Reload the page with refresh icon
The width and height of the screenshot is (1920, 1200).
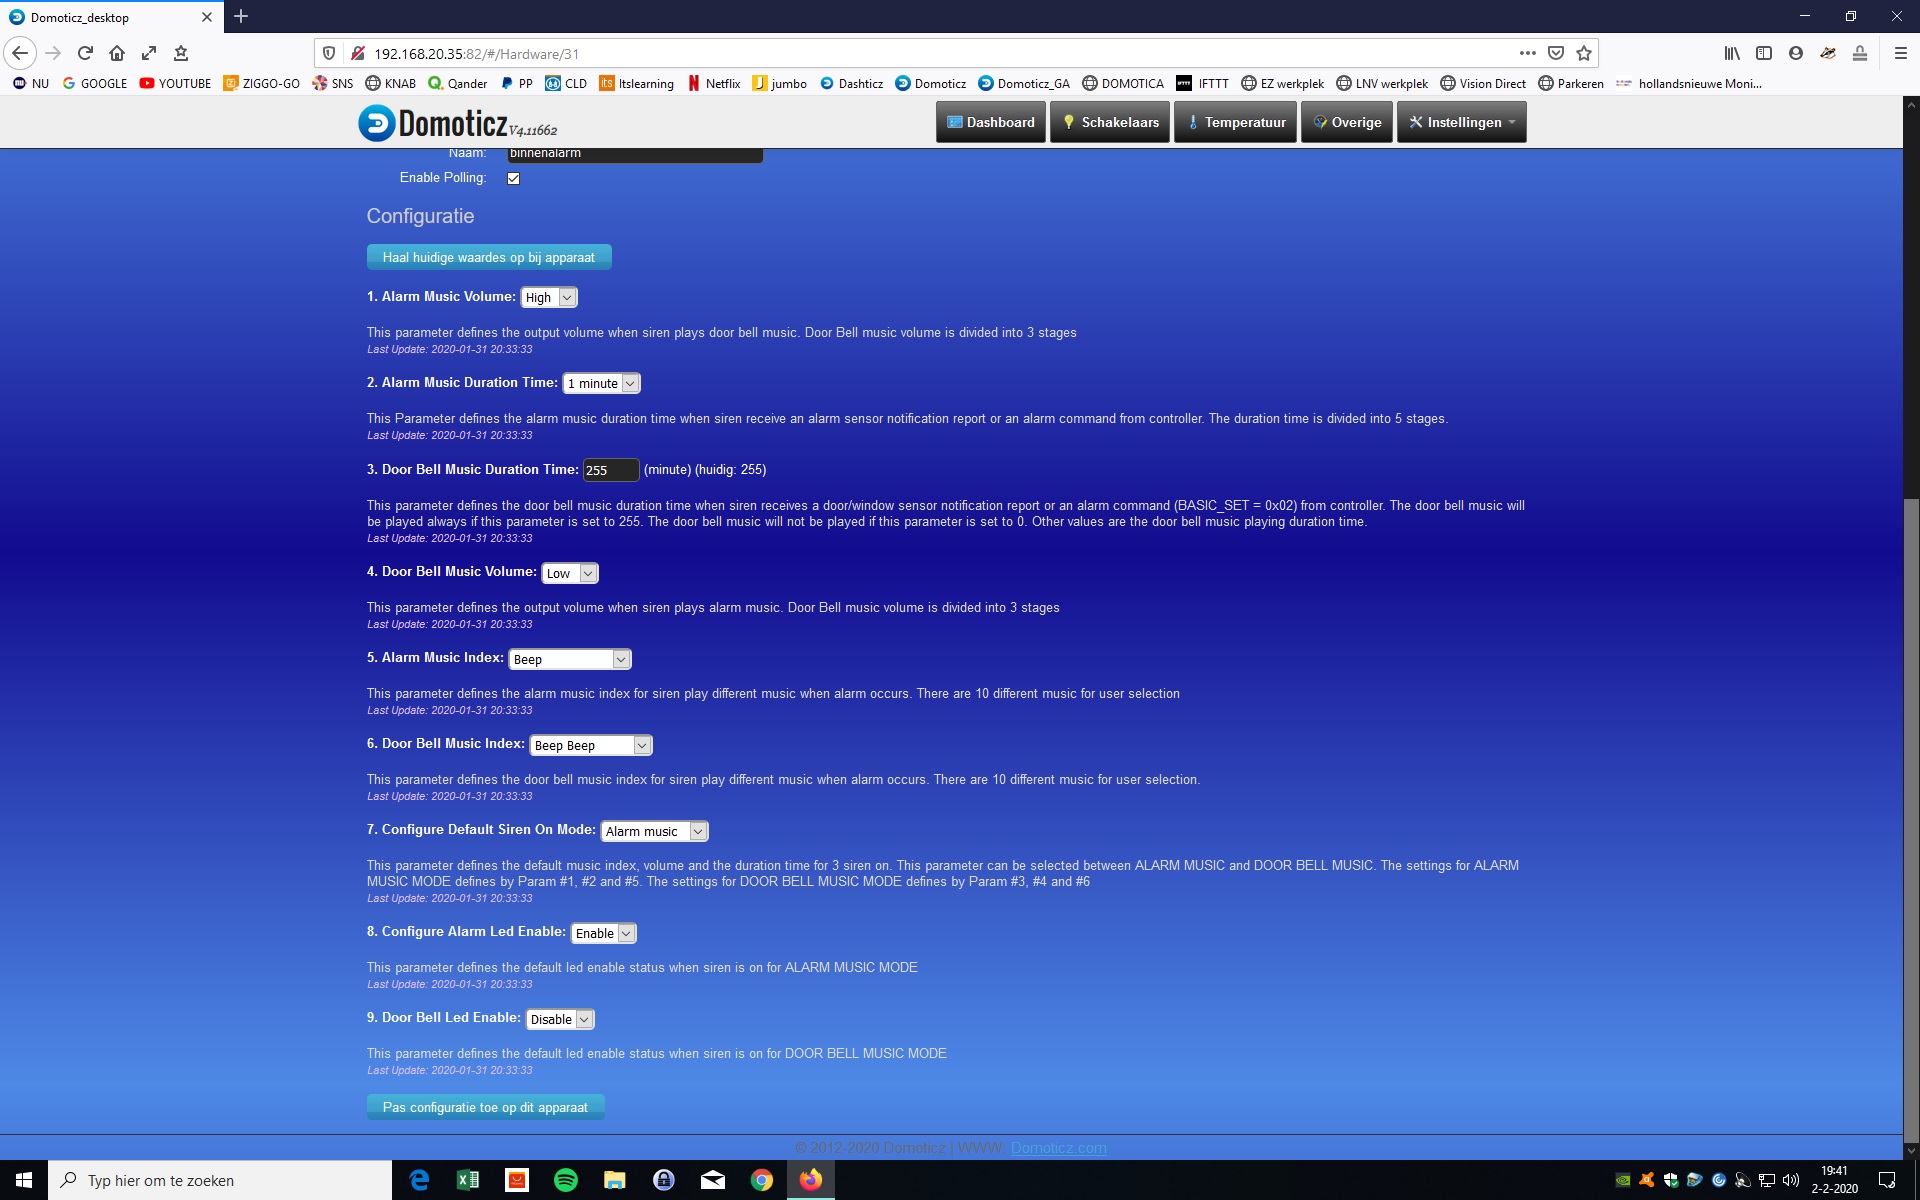coord(85,53)
